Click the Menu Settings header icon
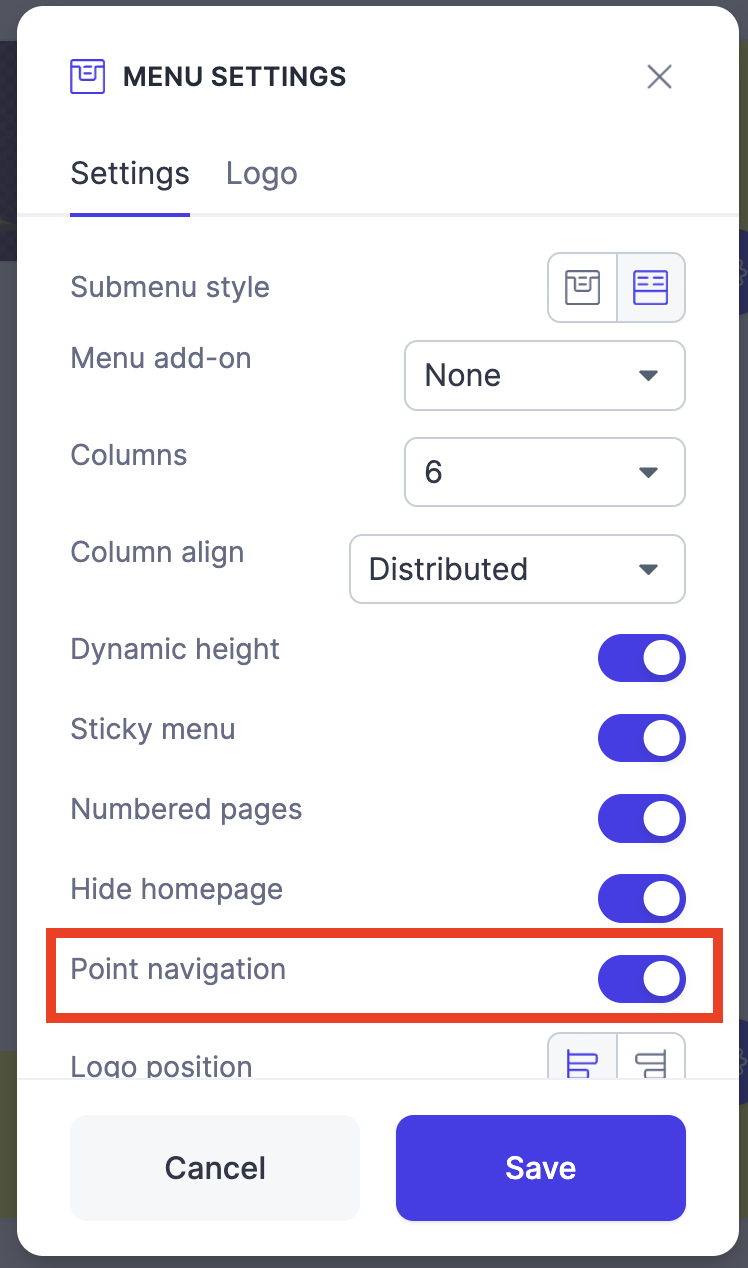The width and height of the screenshot is (748, 1268). tap(88, 77)
